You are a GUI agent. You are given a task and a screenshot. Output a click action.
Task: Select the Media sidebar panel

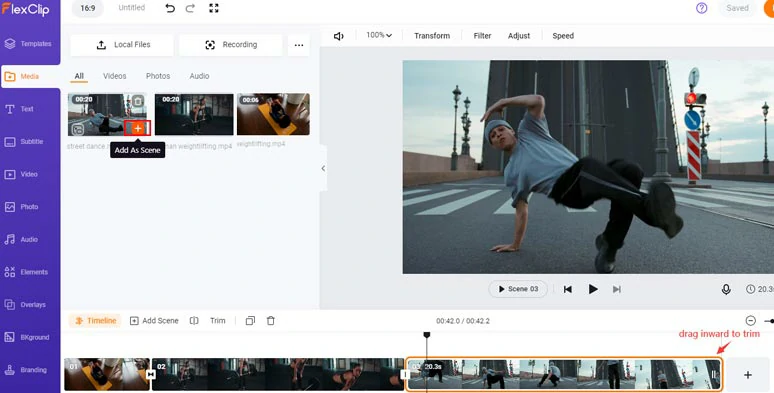30,77
